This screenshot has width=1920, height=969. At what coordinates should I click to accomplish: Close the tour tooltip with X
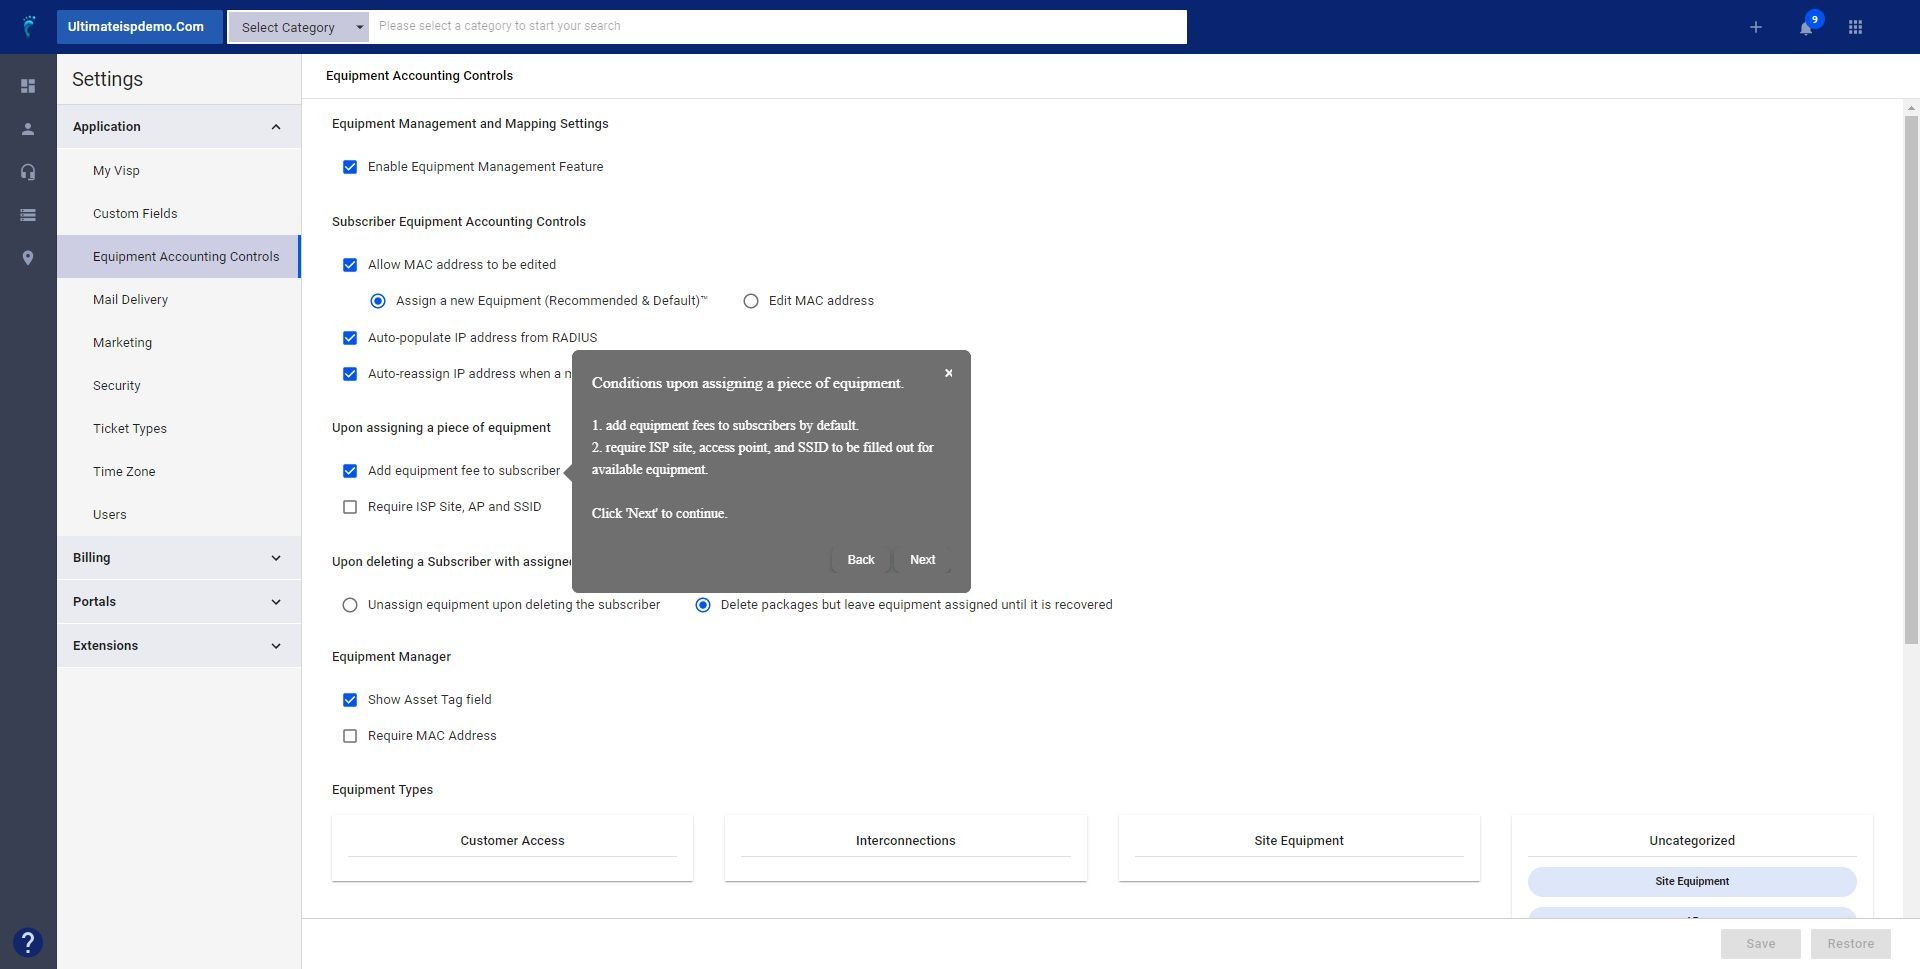point(949,373)
